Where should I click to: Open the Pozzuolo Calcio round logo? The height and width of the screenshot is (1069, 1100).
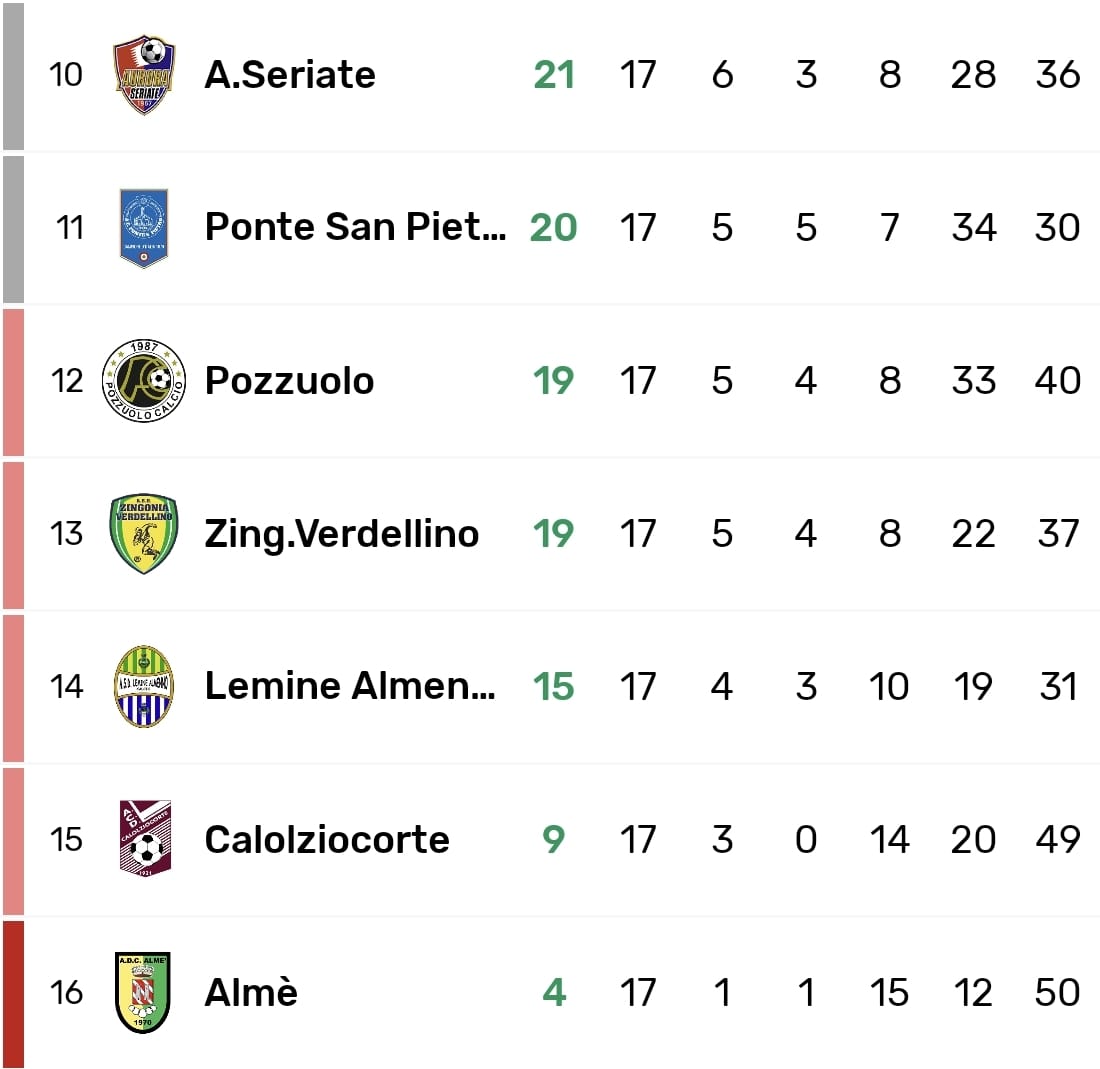tap(144, 381)
